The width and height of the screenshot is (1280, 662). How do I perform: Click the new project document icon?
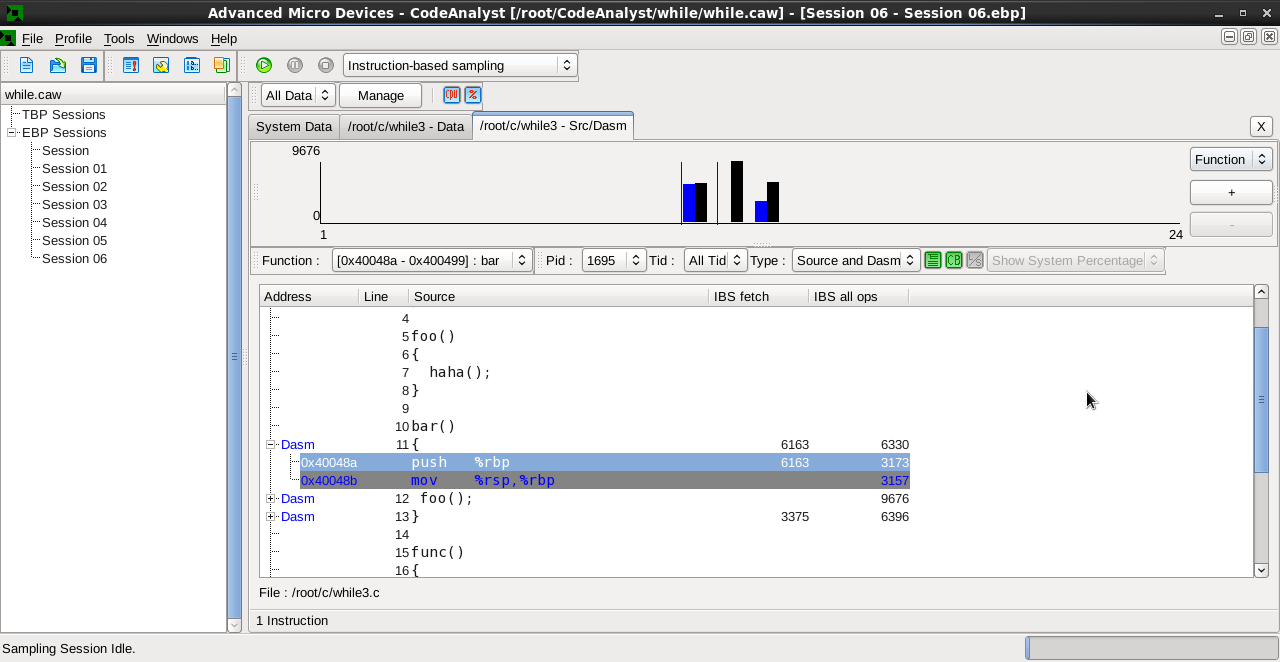(27, 65)
